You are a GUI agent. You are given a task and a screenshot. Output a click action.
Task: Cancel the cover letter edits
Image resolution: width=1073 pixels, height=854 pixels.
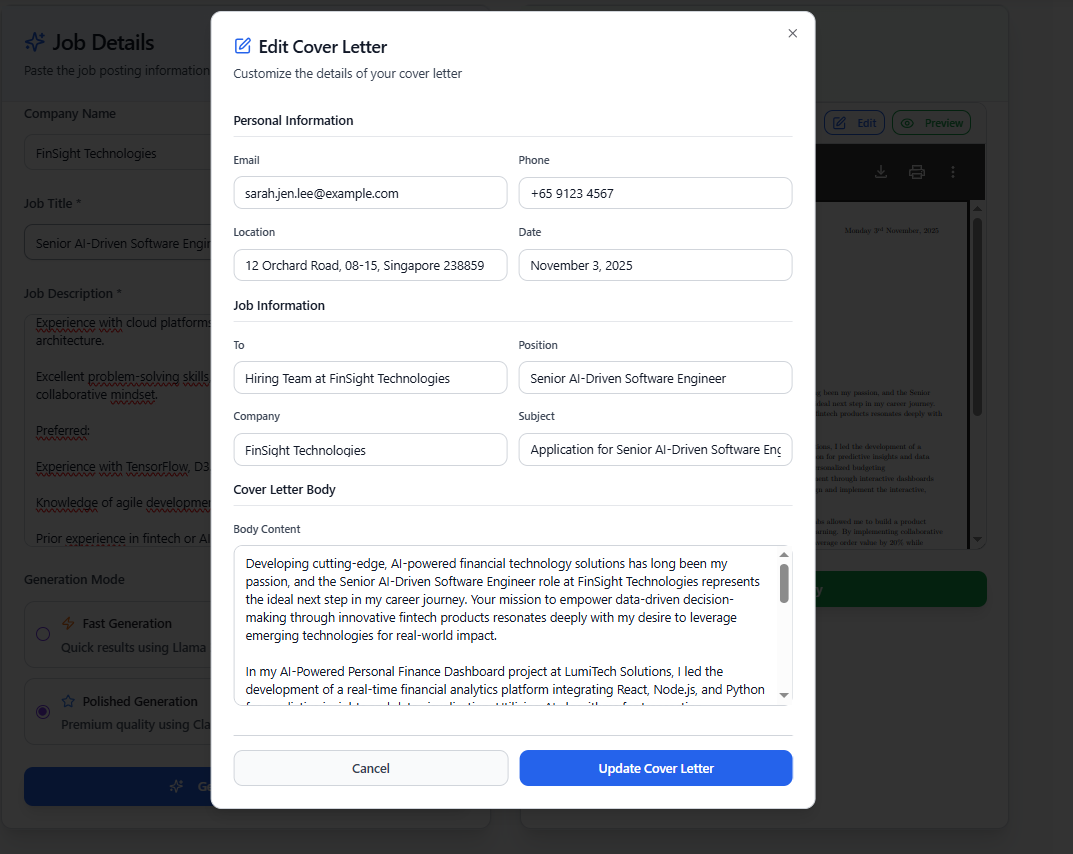coord(371,768)
